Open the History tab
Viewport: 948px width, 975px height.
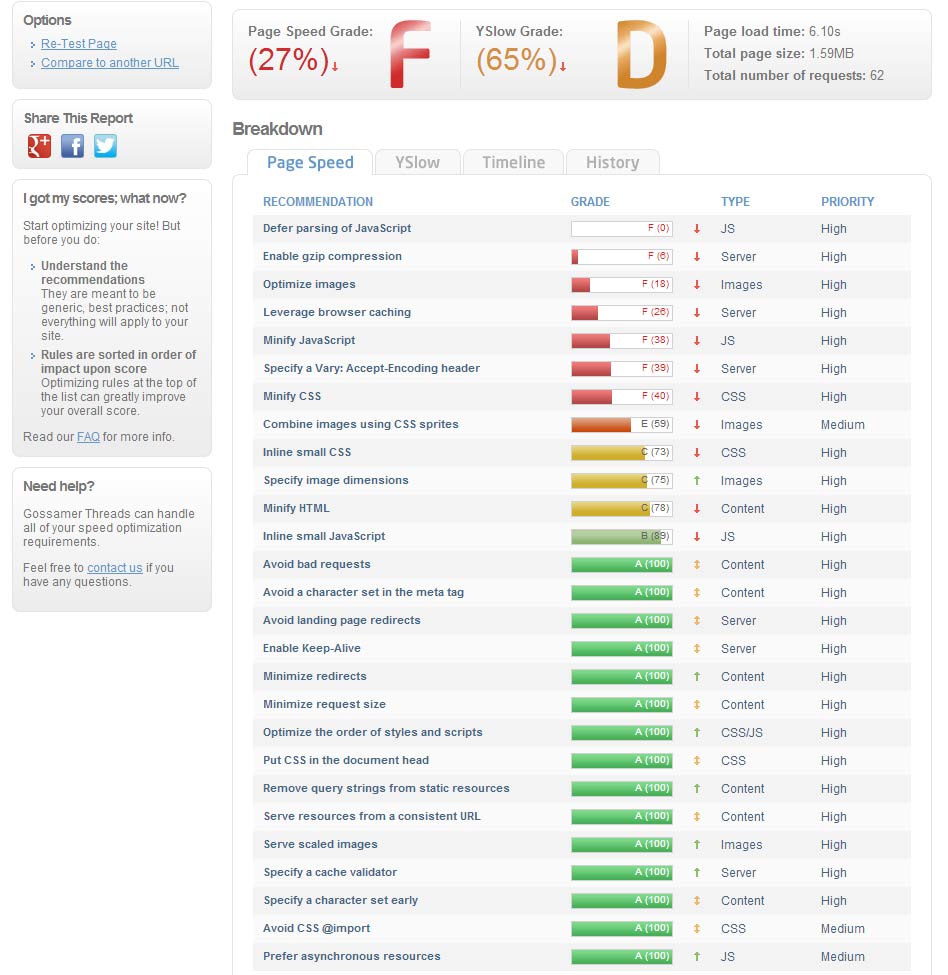click(612, 163)
